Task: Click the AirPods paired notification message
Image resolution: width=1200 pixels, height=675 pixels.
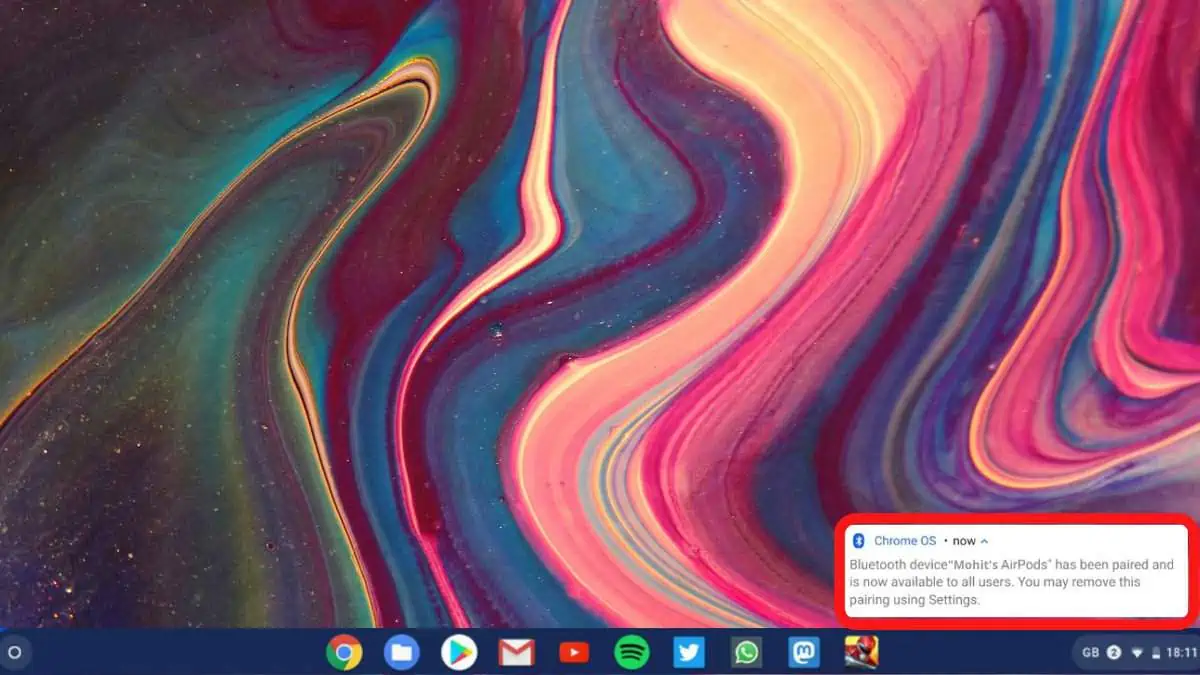Action: (x=1011, y=583)
